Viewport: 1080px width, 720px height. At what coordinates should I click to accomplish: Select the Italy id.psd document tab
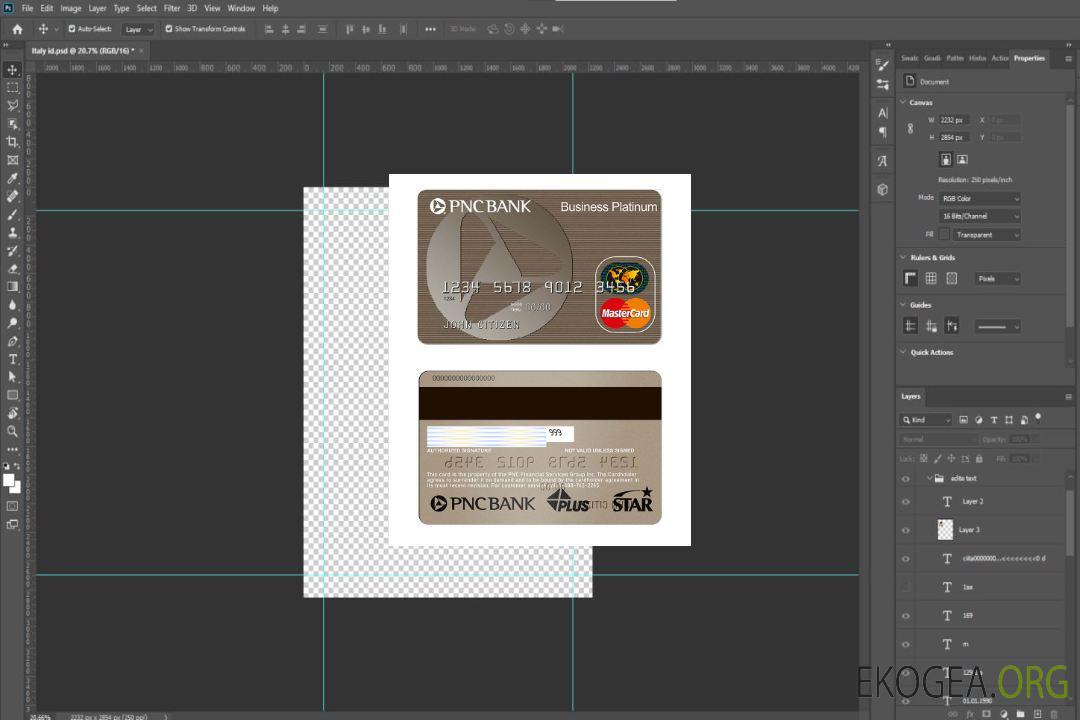[82, 51]
